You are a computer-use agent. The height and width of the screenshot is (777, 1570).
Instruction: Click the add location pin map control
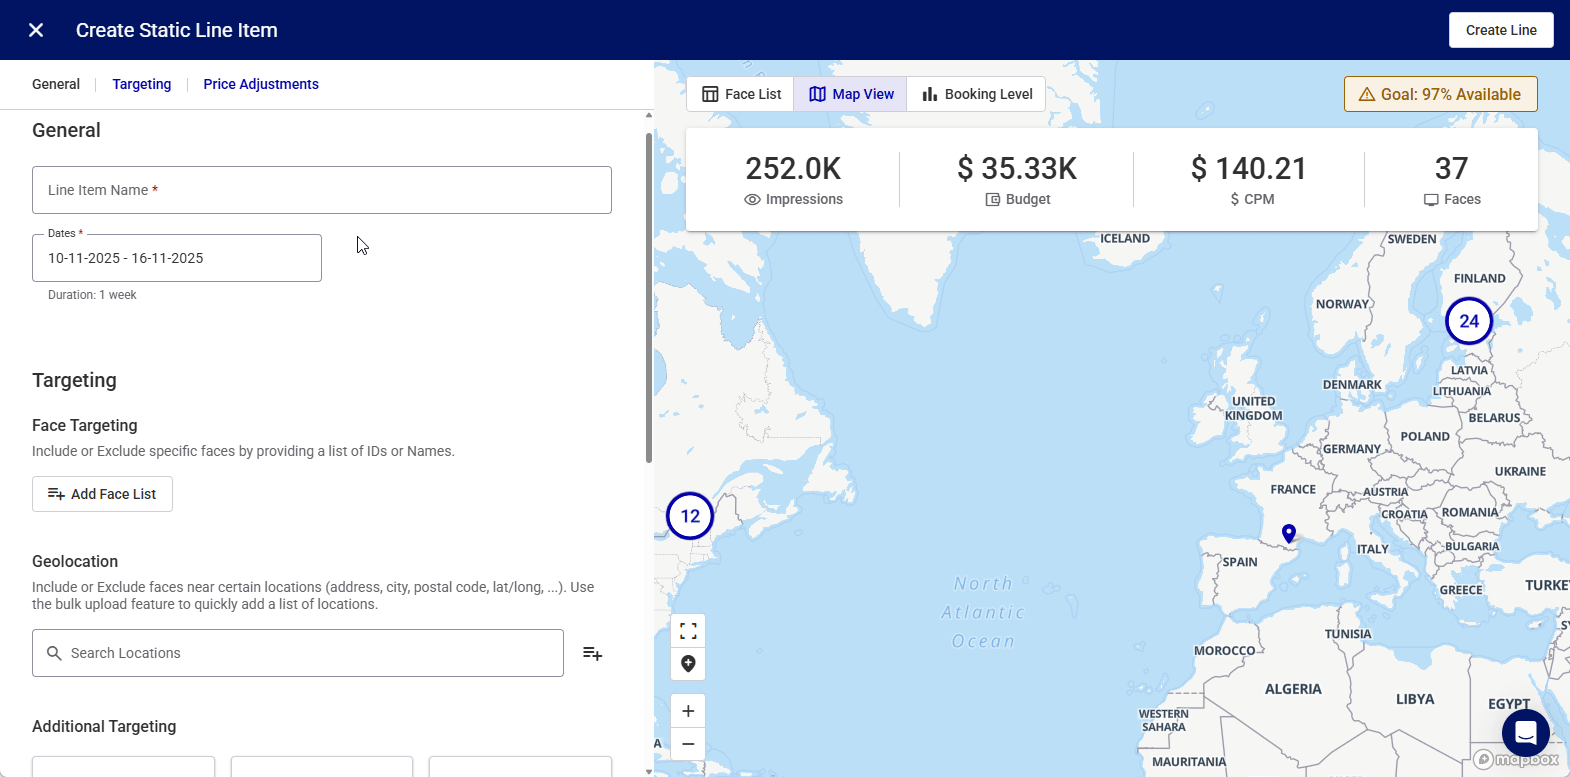click(688, 664)
